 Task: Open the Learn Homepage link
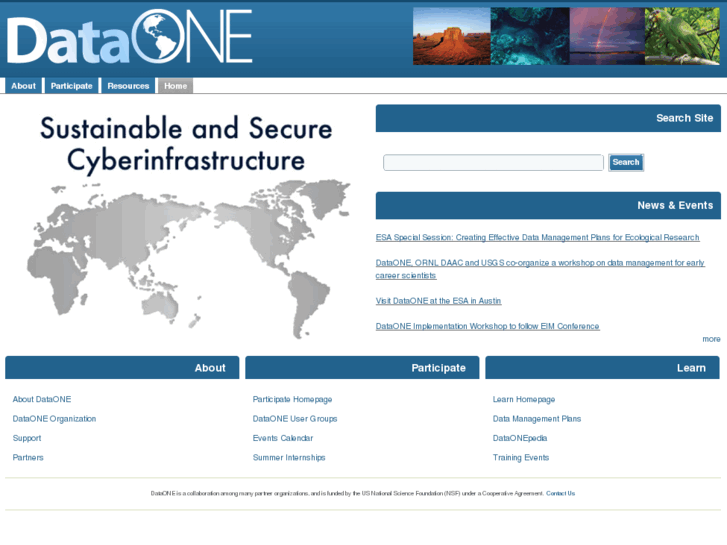click(524, 399)
